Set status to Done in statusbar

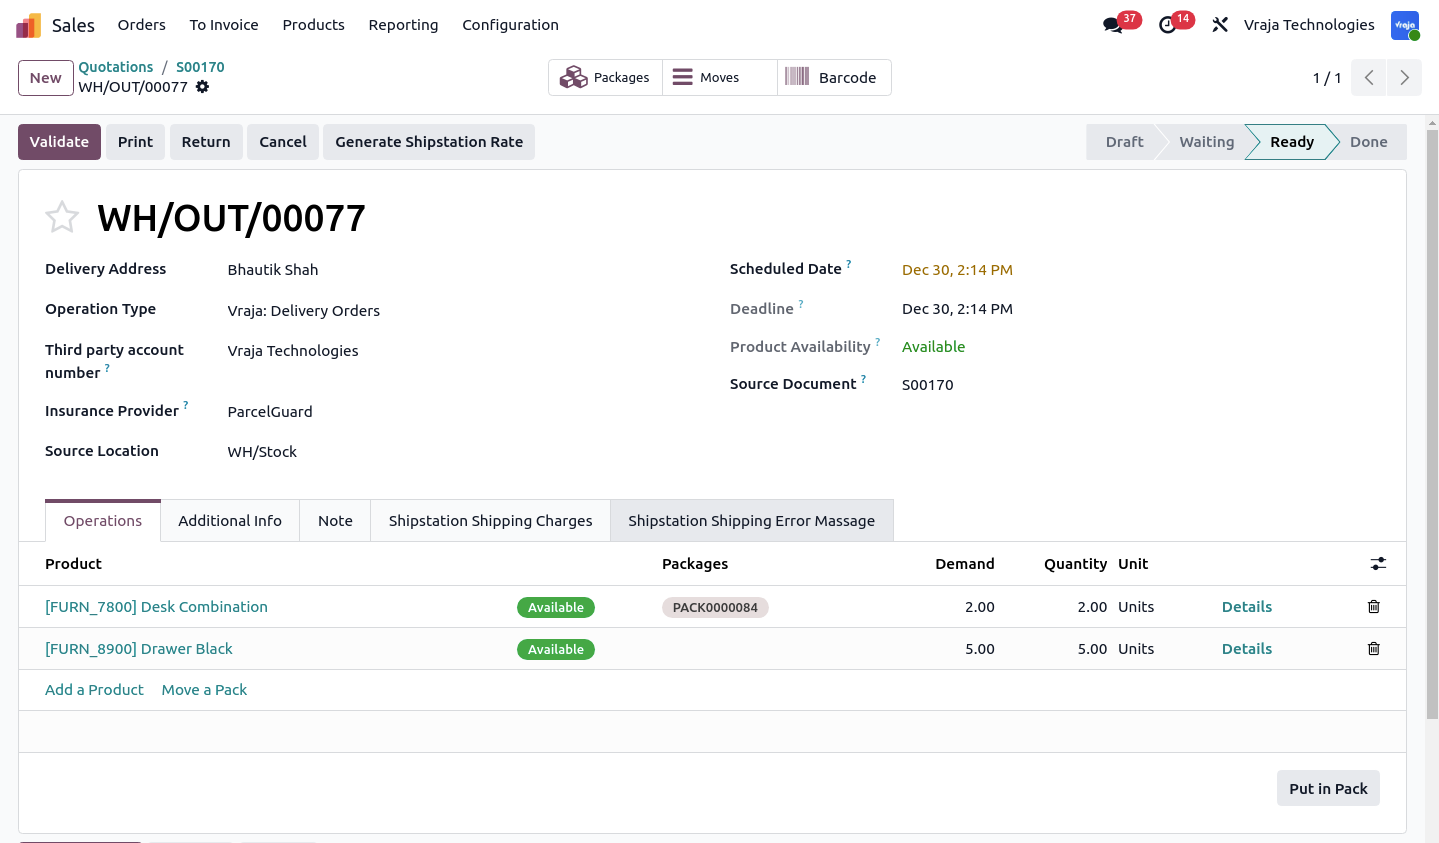click(x=1368, y=142)
